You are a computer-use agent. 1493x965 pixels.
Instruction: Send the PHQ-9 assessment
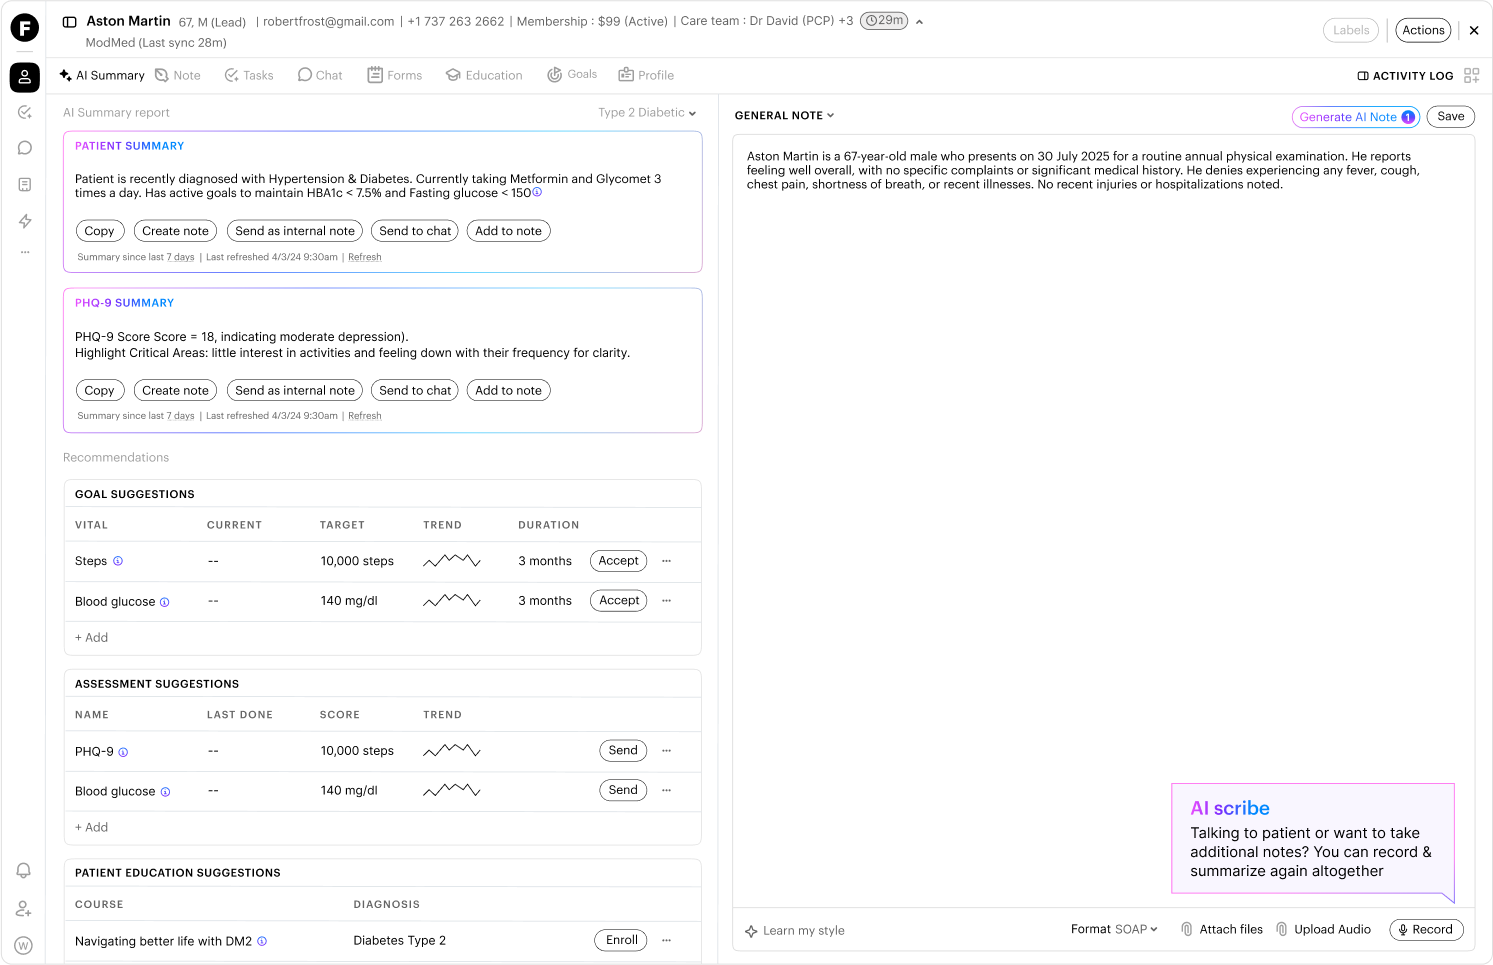coord(623,751)
